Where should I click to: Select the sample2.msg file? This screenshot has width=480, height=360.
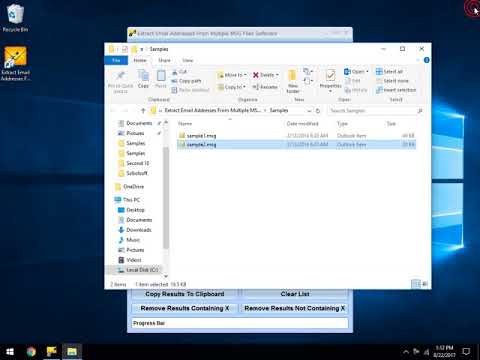pos(296,145)
